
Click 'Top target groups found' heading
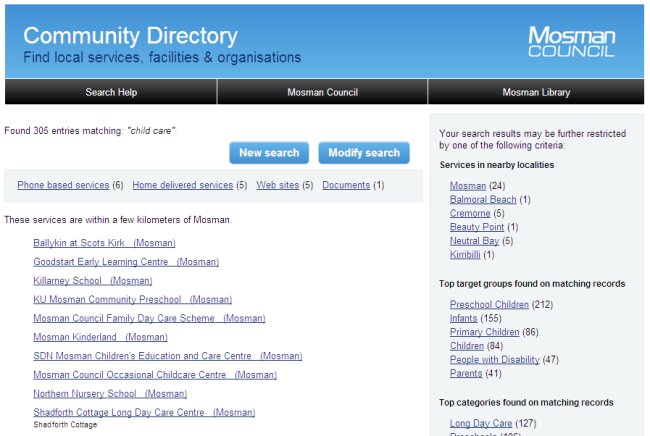(x=532, y=284)
